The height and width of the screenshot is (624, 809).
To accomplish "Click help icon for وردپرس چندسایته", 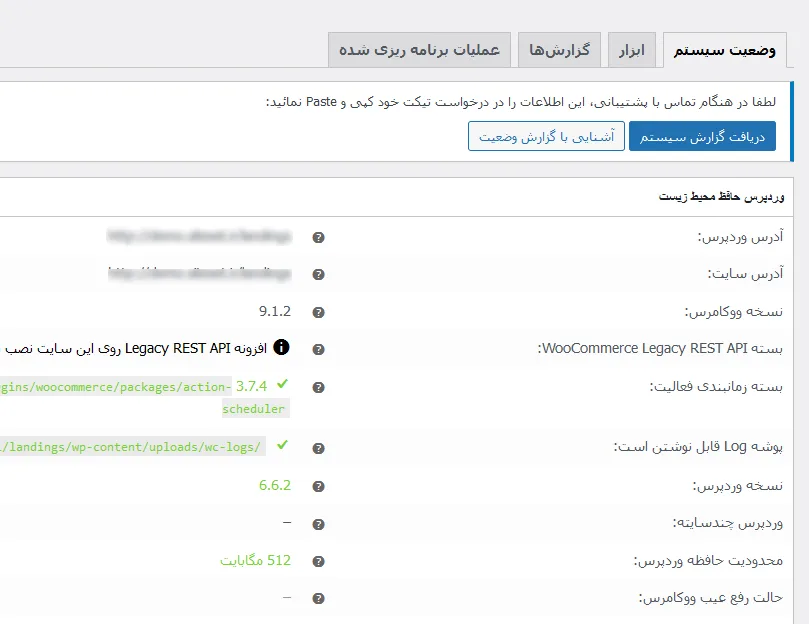I will (x=318, y=524).
